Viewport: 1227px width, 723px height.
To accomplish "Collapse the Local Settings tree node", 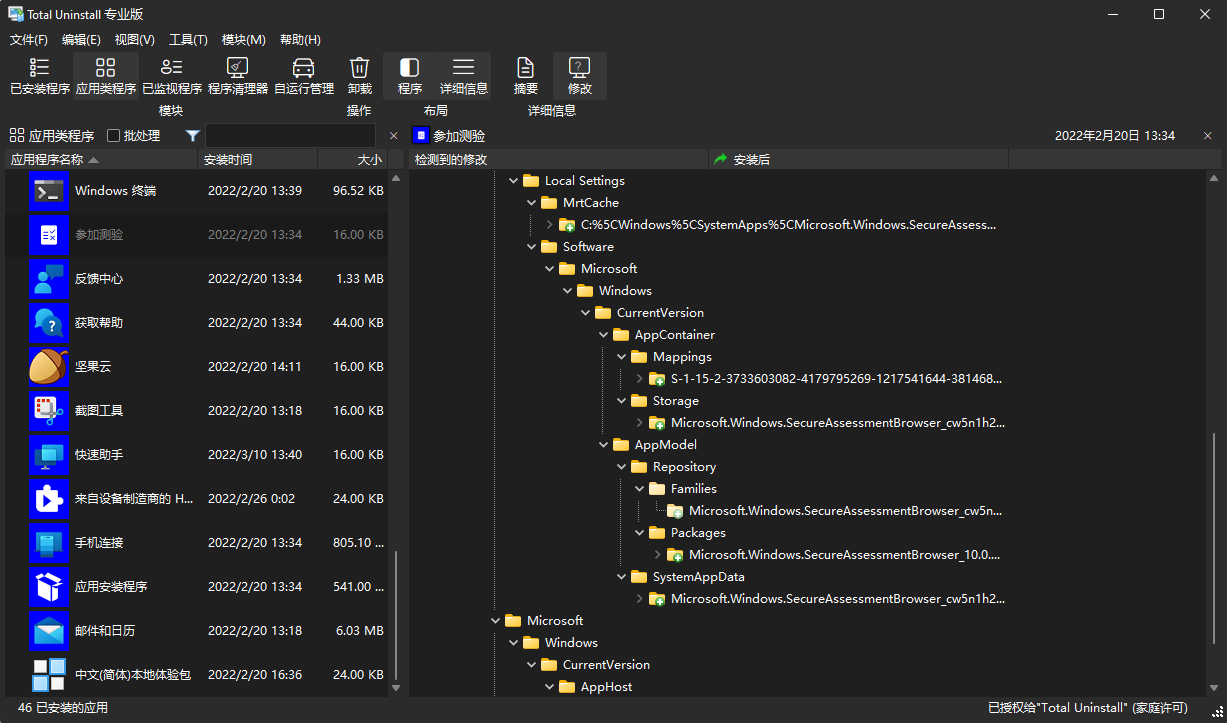I will click(514, 181).
